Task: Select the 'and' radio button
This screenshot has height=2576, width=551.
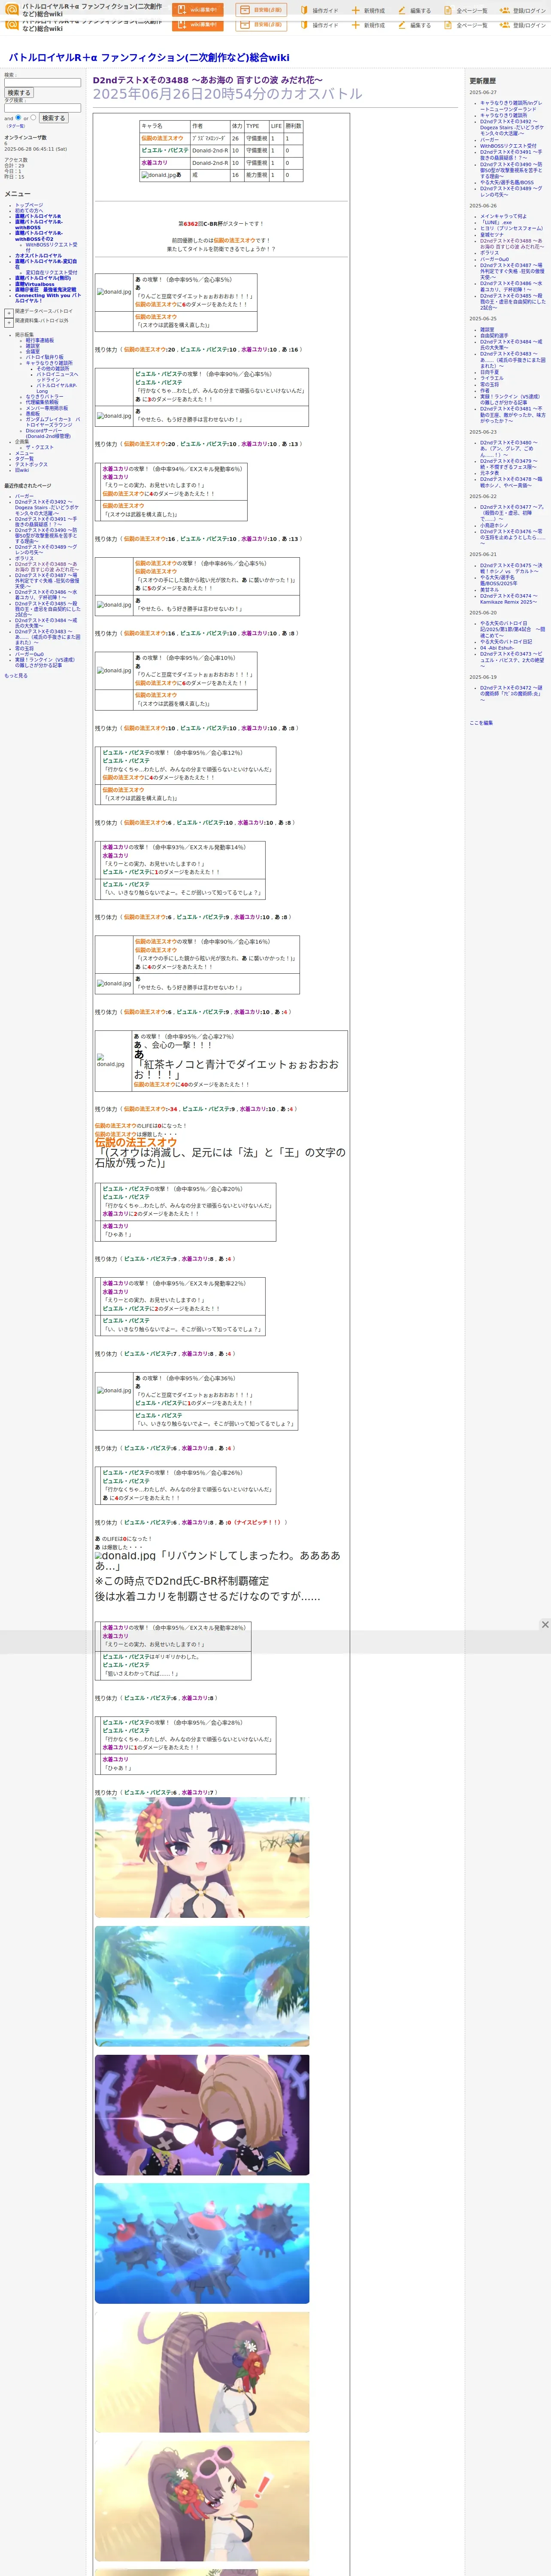Action: click(x=19, y=118)
